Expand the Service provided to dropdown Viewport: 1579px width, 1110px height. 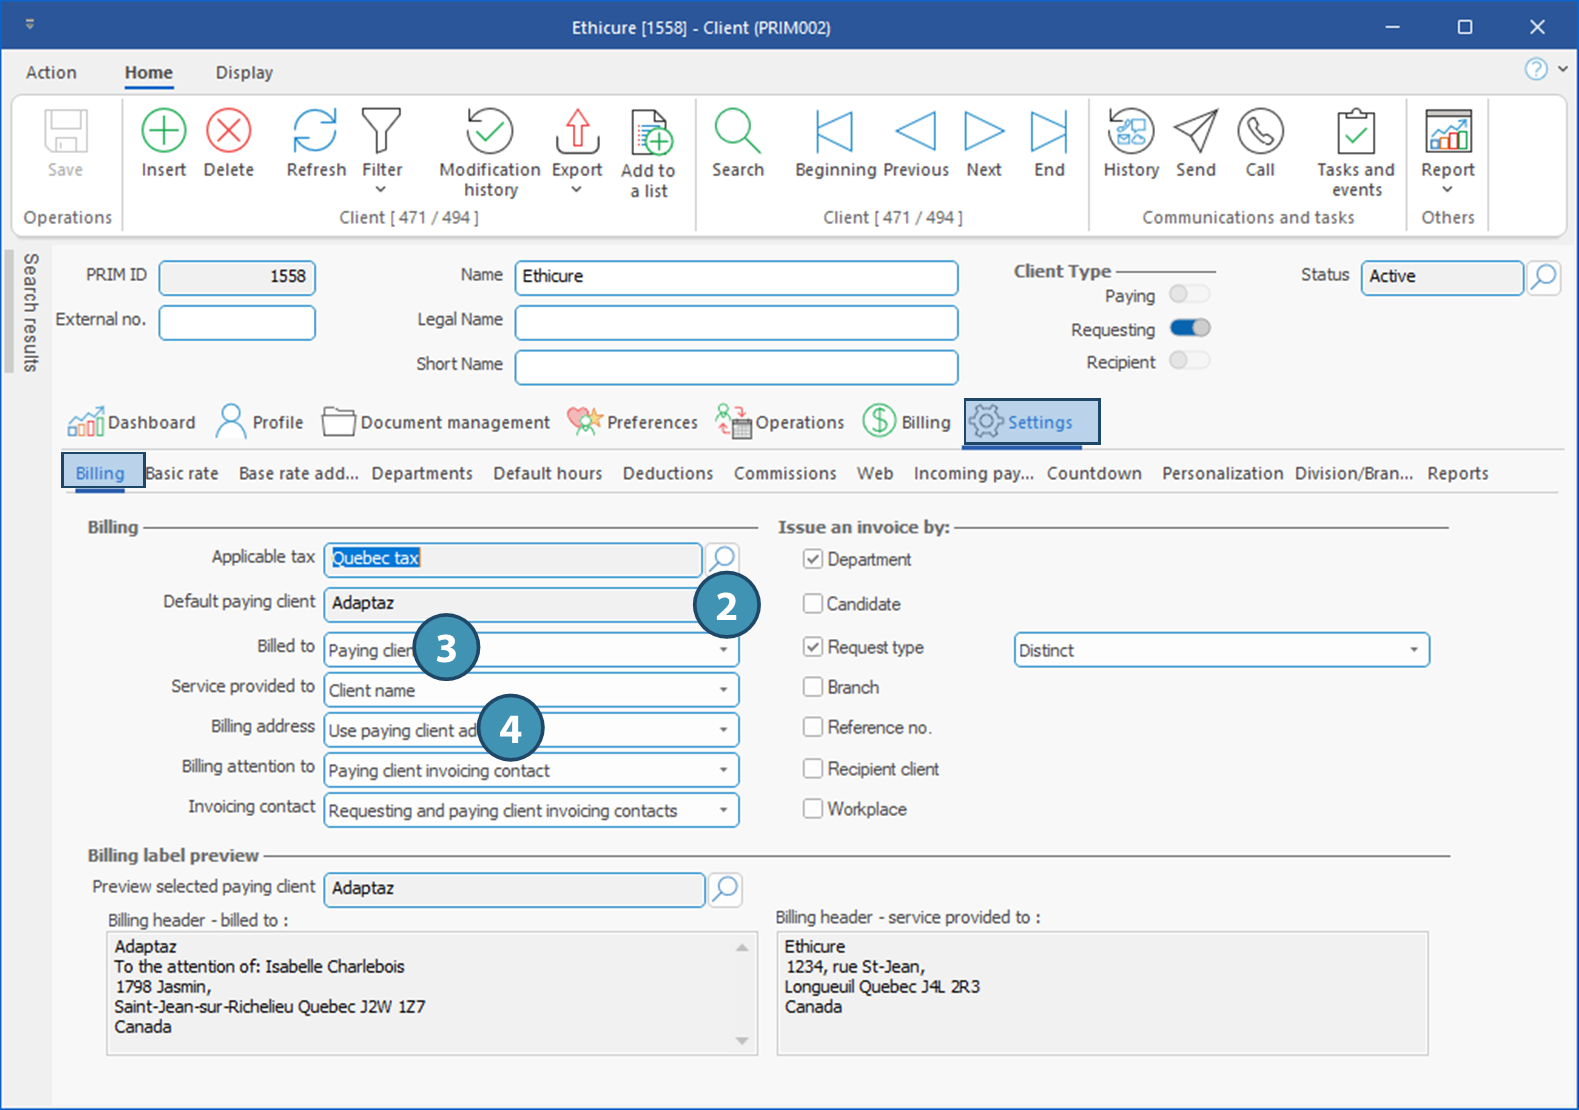pyautogui.click(x=723, y=690)
